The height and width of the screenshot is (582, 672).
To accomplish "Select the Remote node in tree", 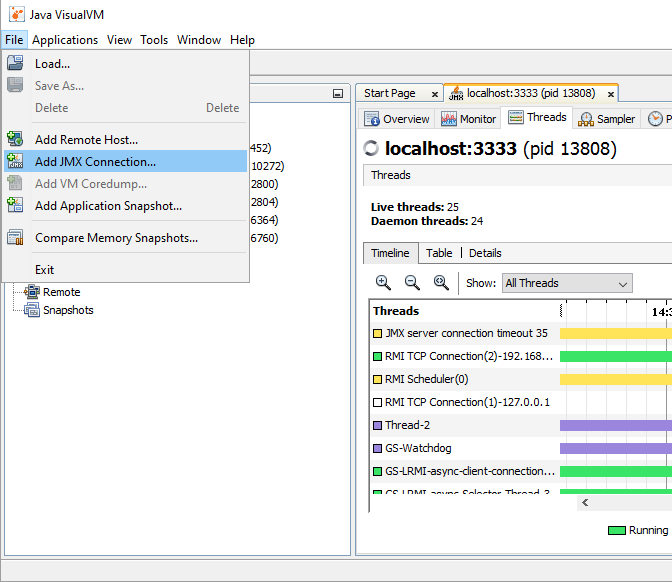I will point(61,292).
